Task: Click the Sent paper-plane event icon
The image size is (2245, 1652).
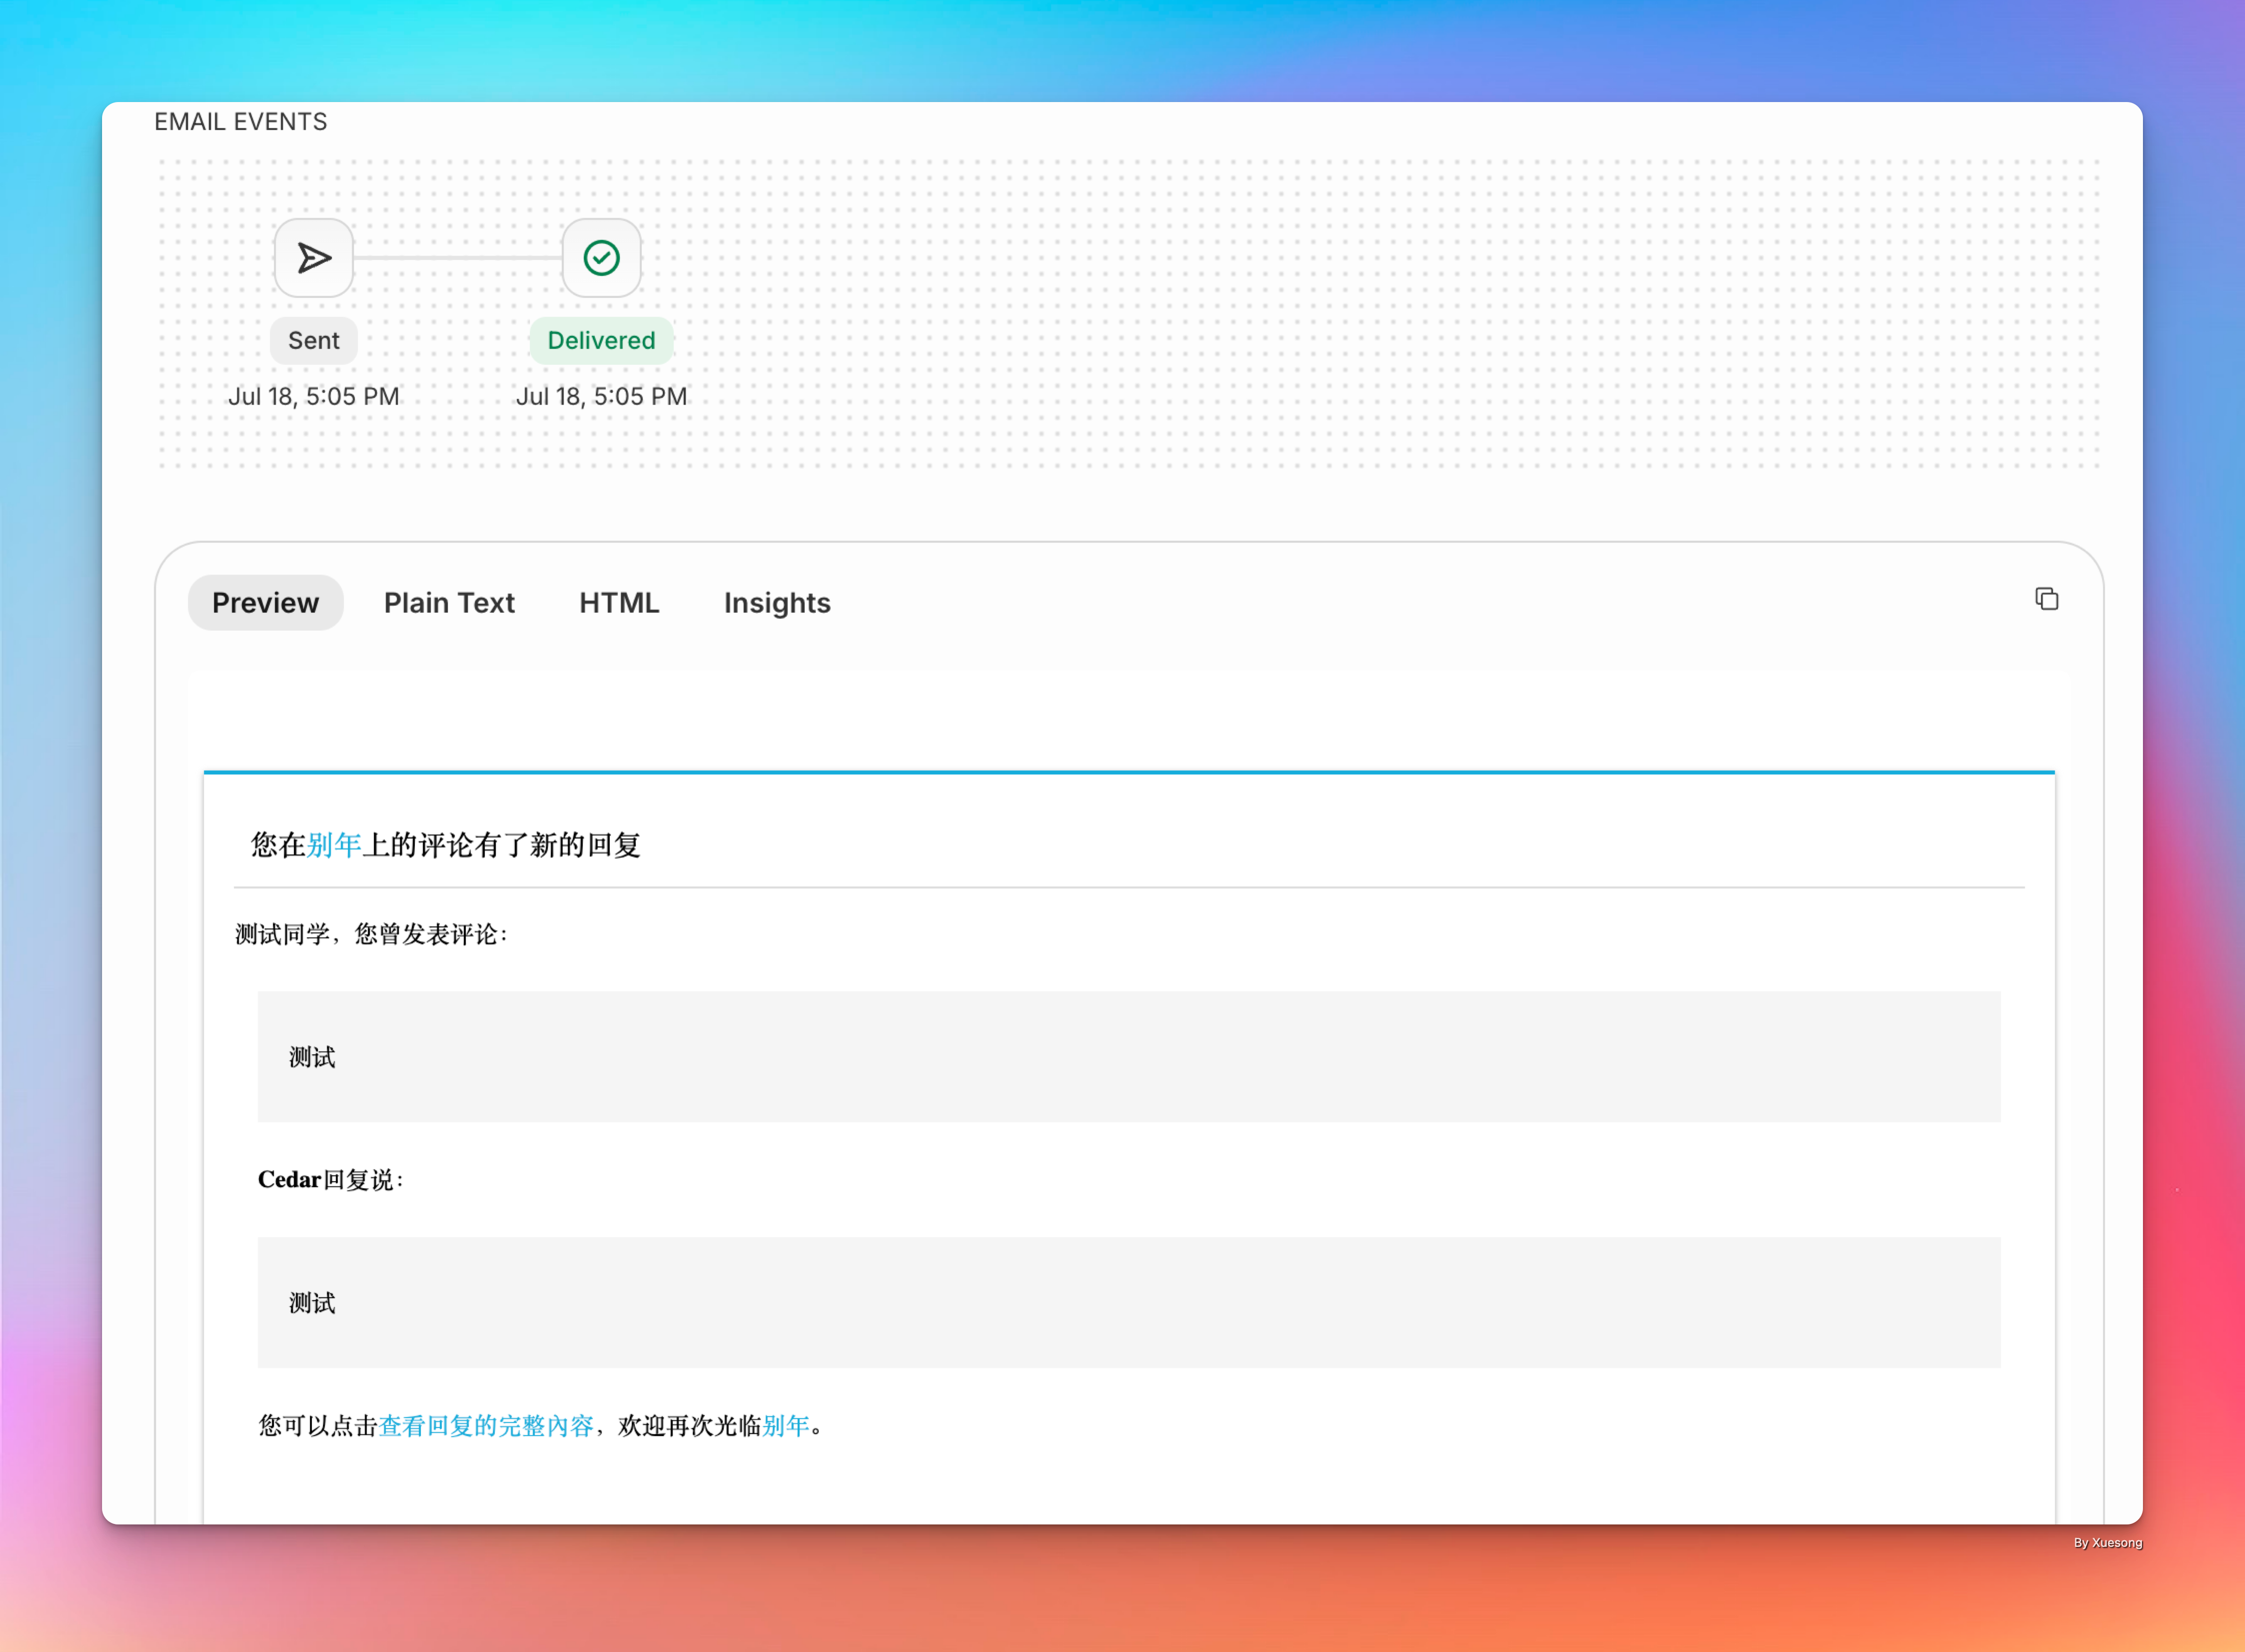Action: tap(314, 258)
